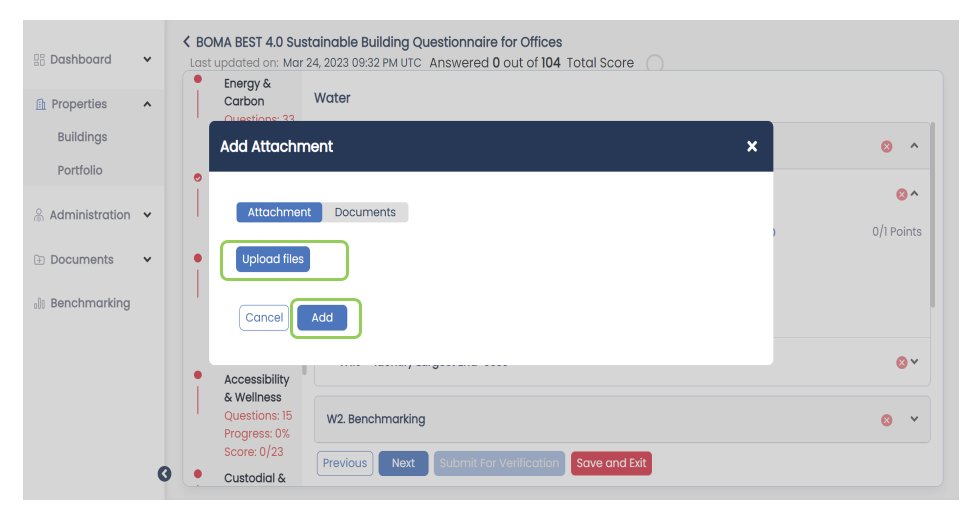Viewport: 979px width, 522px height.
Task: Click the Total Score progress circle
Action: point(655,63)
